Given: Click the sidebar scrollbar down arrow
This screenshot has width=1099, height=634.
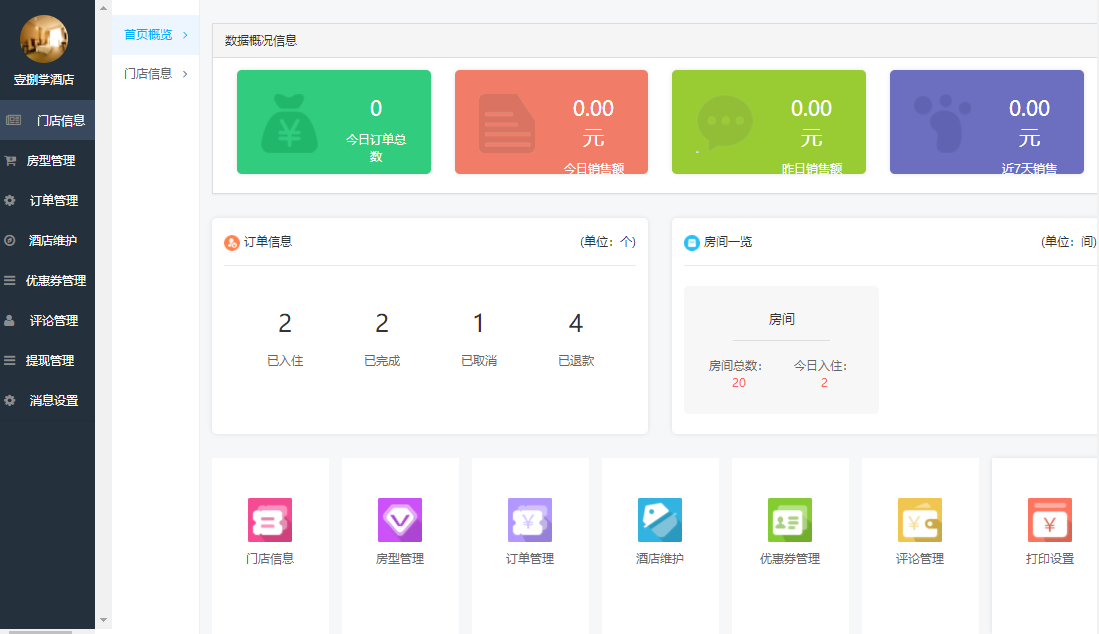Looking at the screenshot, I should point(103,620).
